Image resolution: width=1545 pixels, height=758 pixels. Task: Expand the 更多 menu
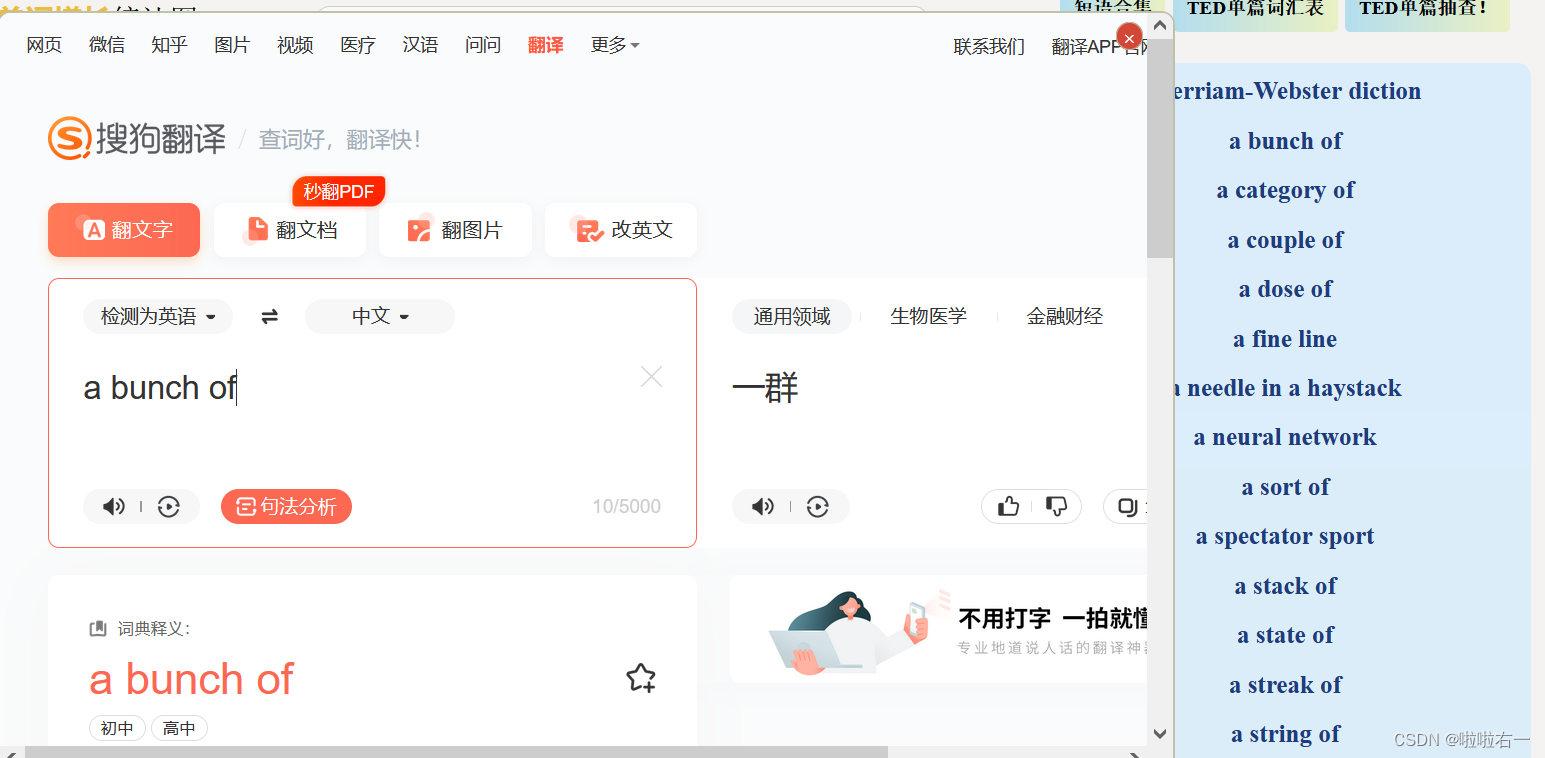(x=615, y=45)
